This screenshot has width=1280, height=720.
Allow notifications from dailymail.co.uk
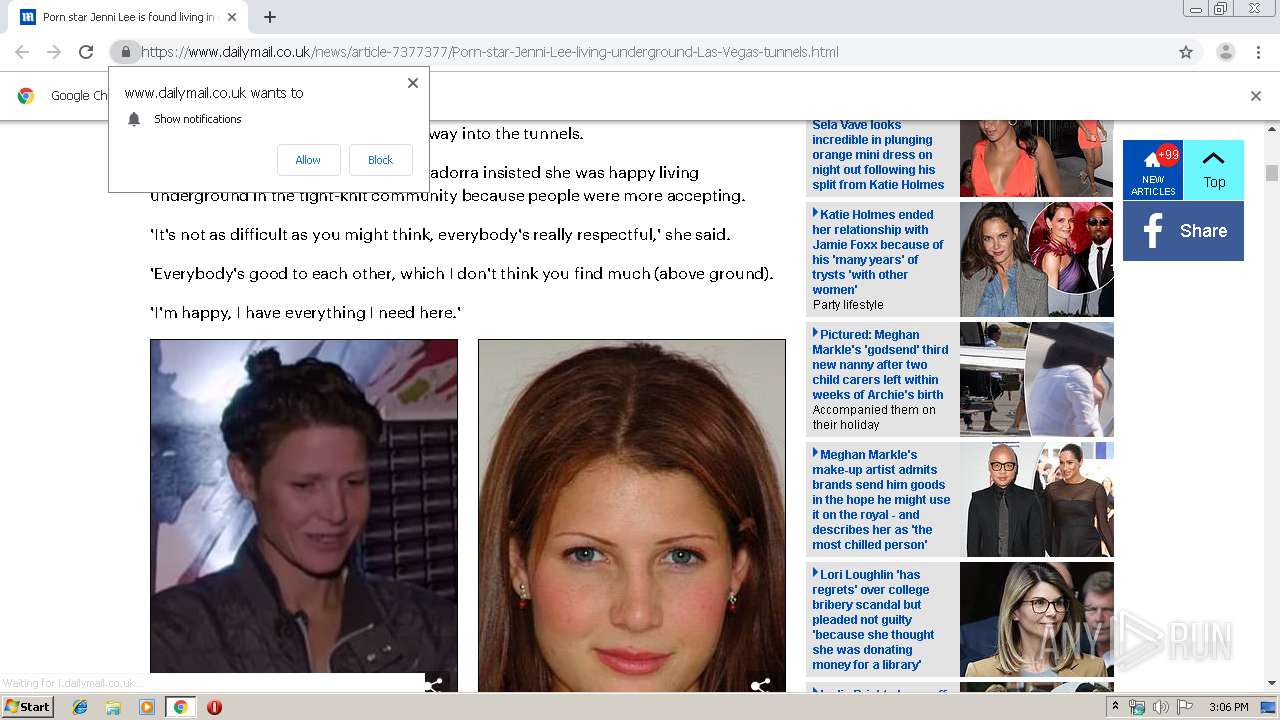tap(308, 160)
